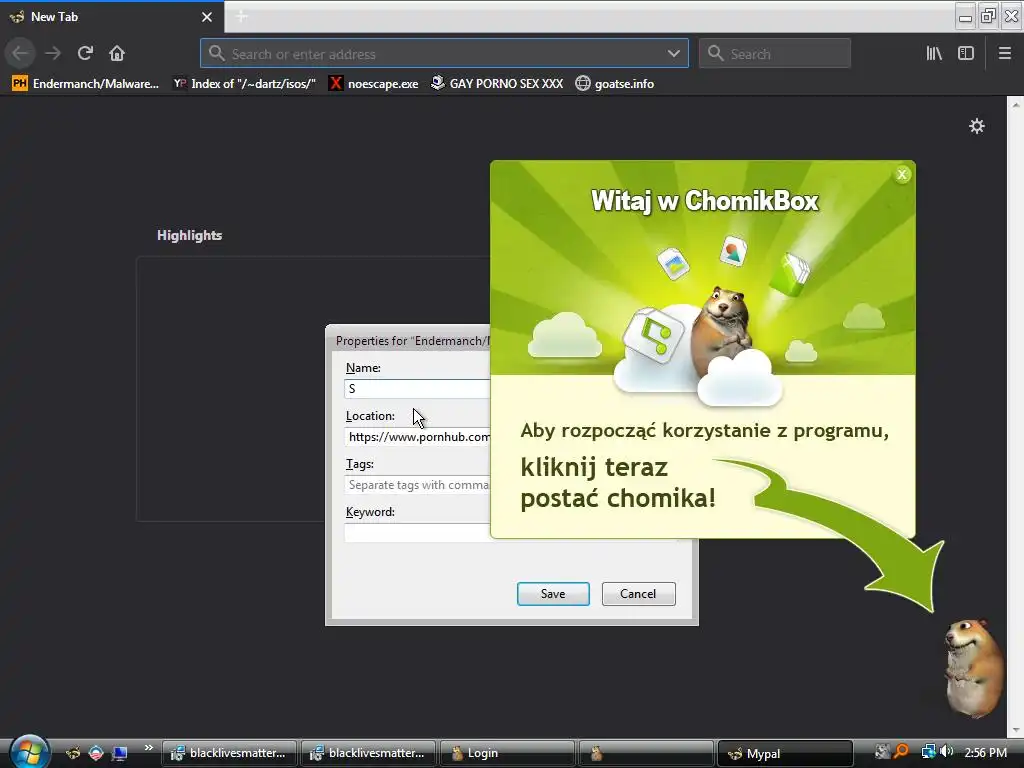This screenshot has height=768, width=1024.
Task: Focus the Search or enter address field
Action: [x=444, y=54]
